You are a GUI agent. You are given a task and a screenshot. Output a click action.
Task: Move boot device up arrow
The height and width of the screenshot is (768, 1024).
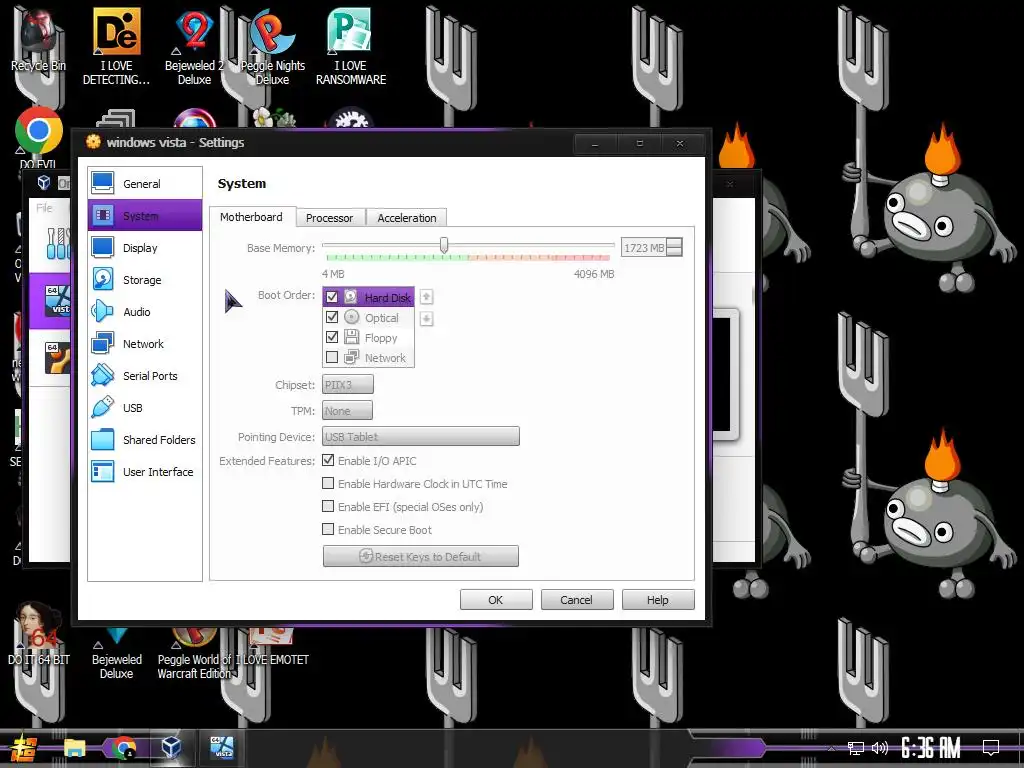click(x=426, y=297)
